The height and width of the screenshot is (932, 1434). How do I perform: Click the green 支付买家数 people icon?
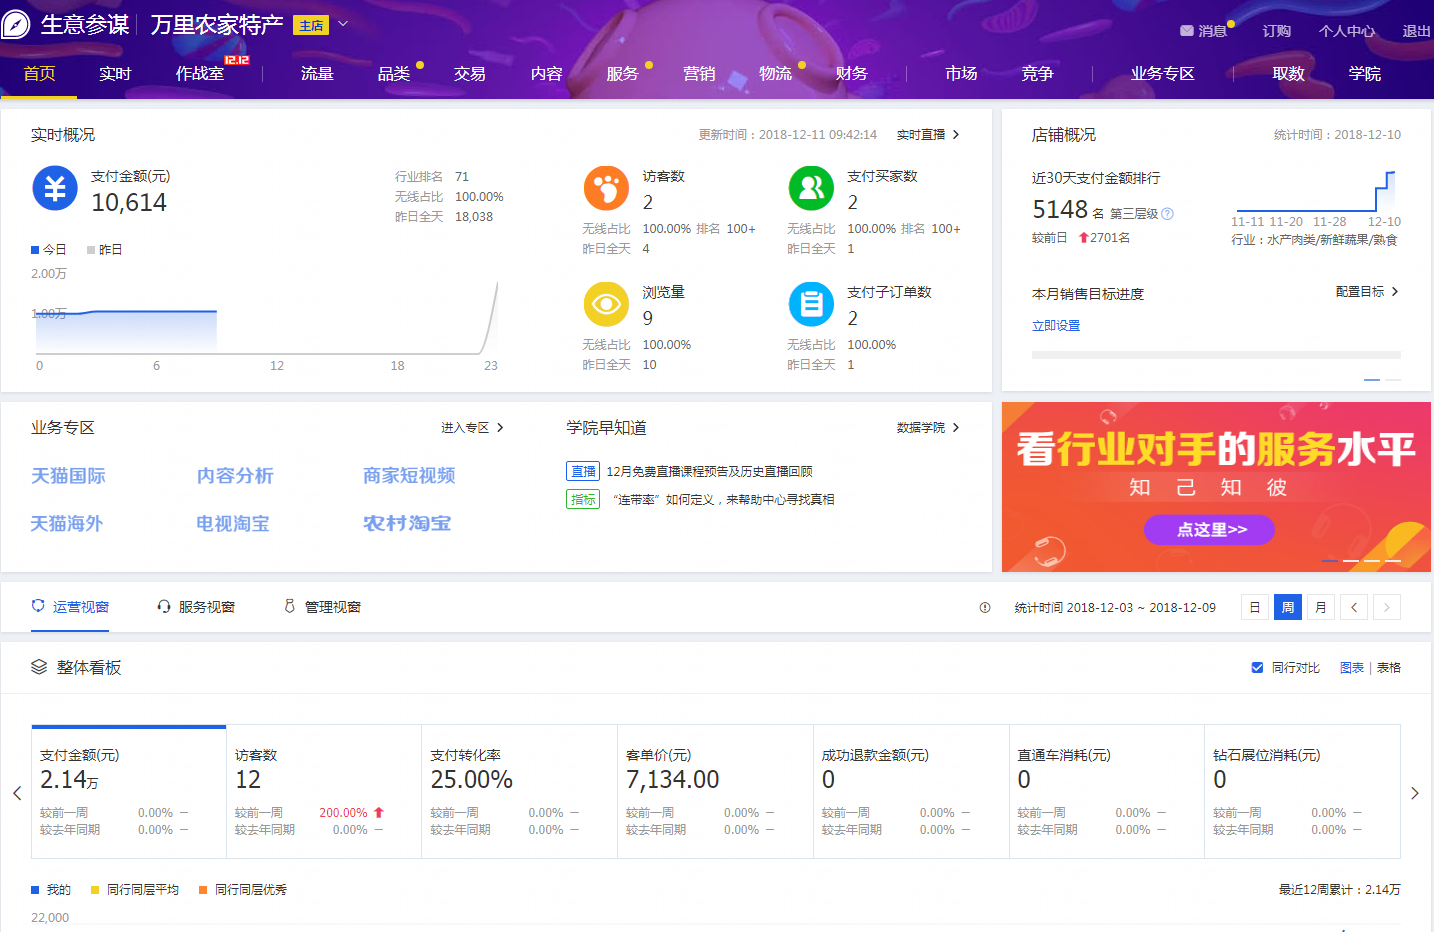pos(811,188)
